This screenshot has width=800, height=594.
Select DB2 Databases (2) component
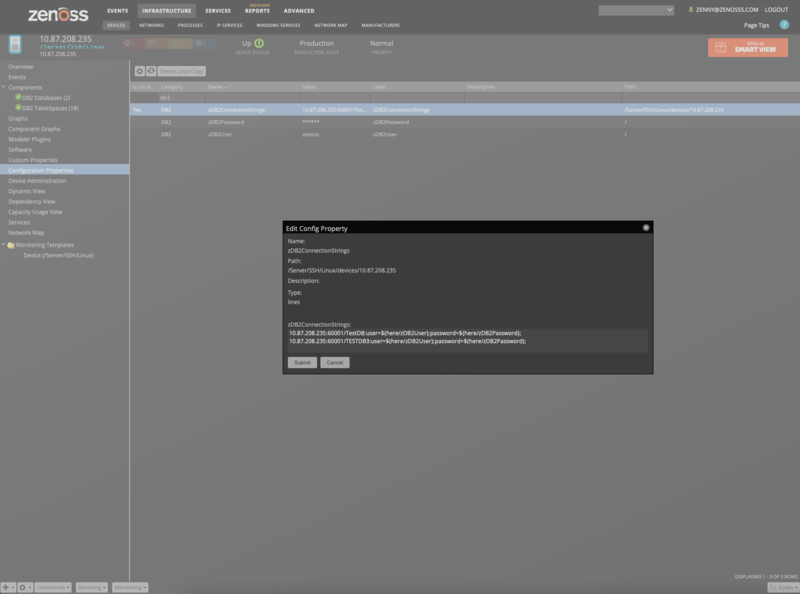tap(46, 98)
